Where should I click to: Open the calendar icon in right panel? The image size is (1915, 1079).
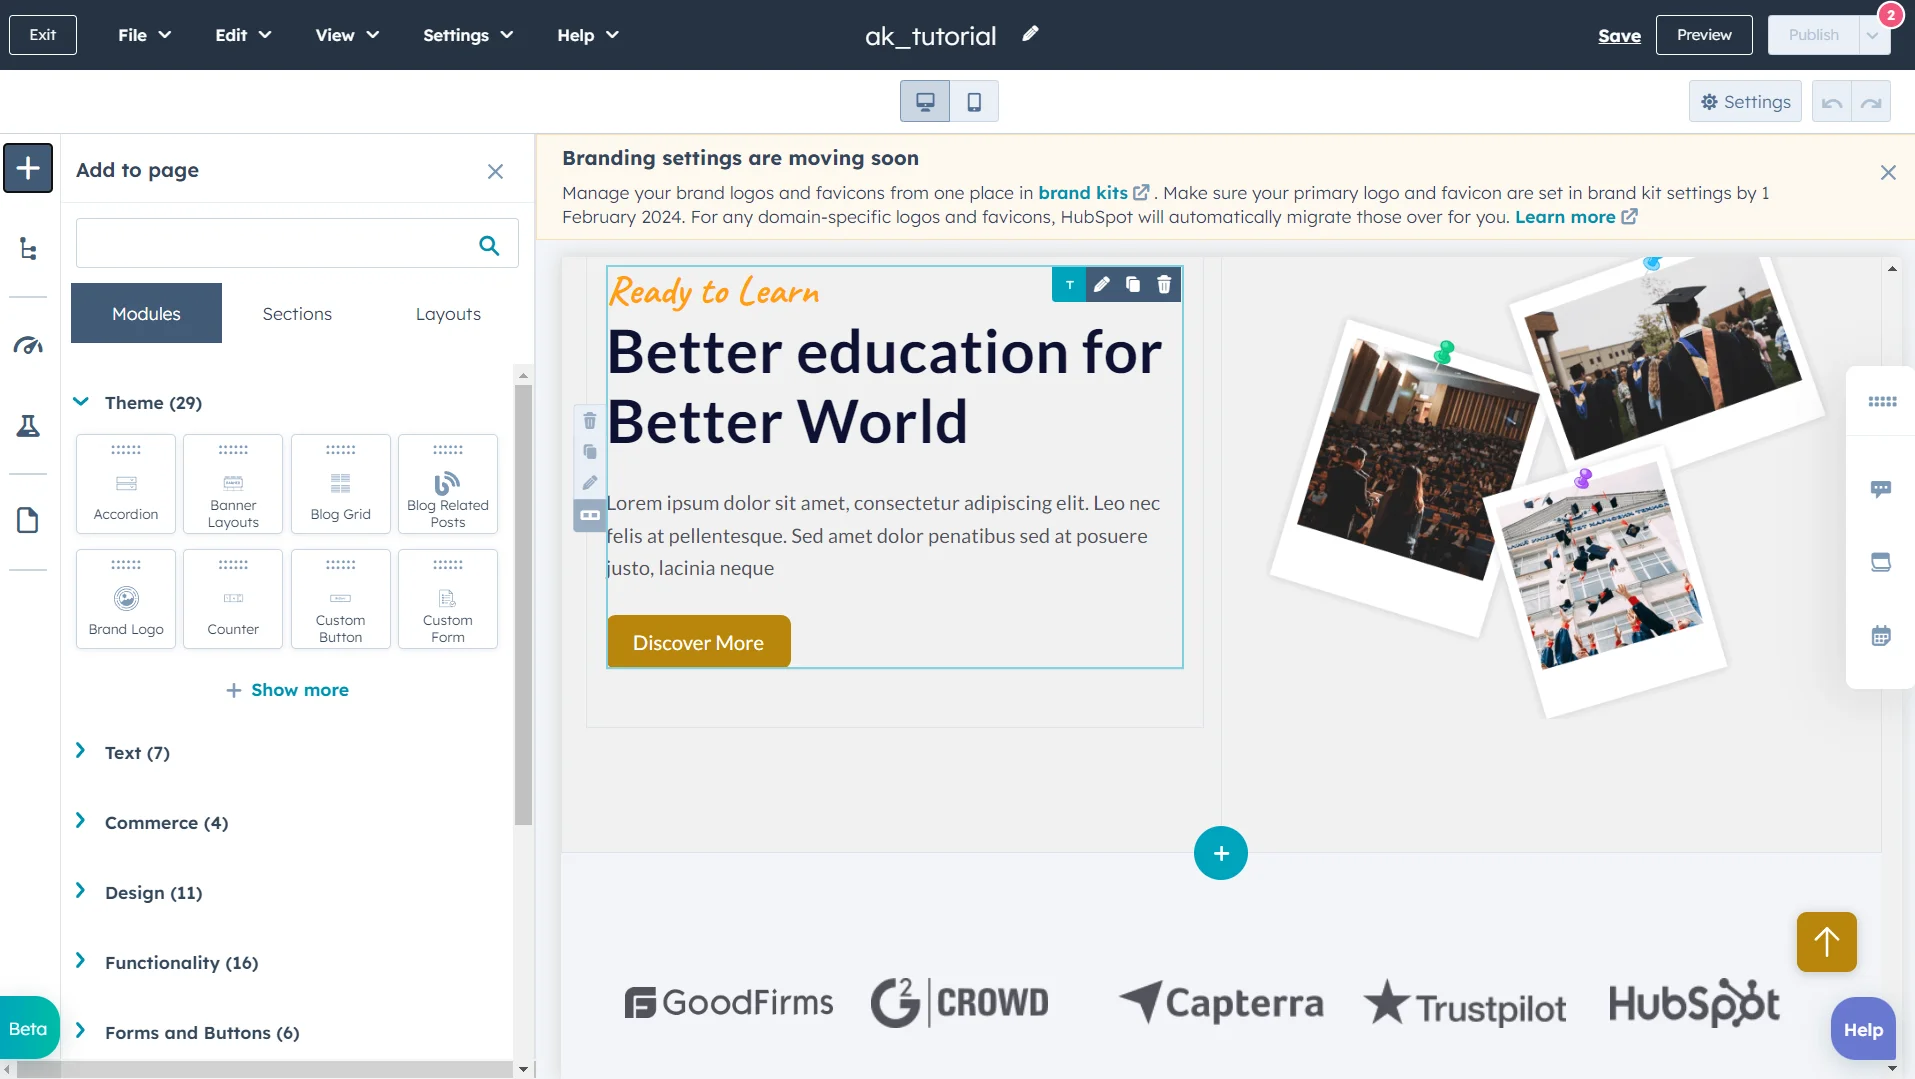click(1882, 635)
